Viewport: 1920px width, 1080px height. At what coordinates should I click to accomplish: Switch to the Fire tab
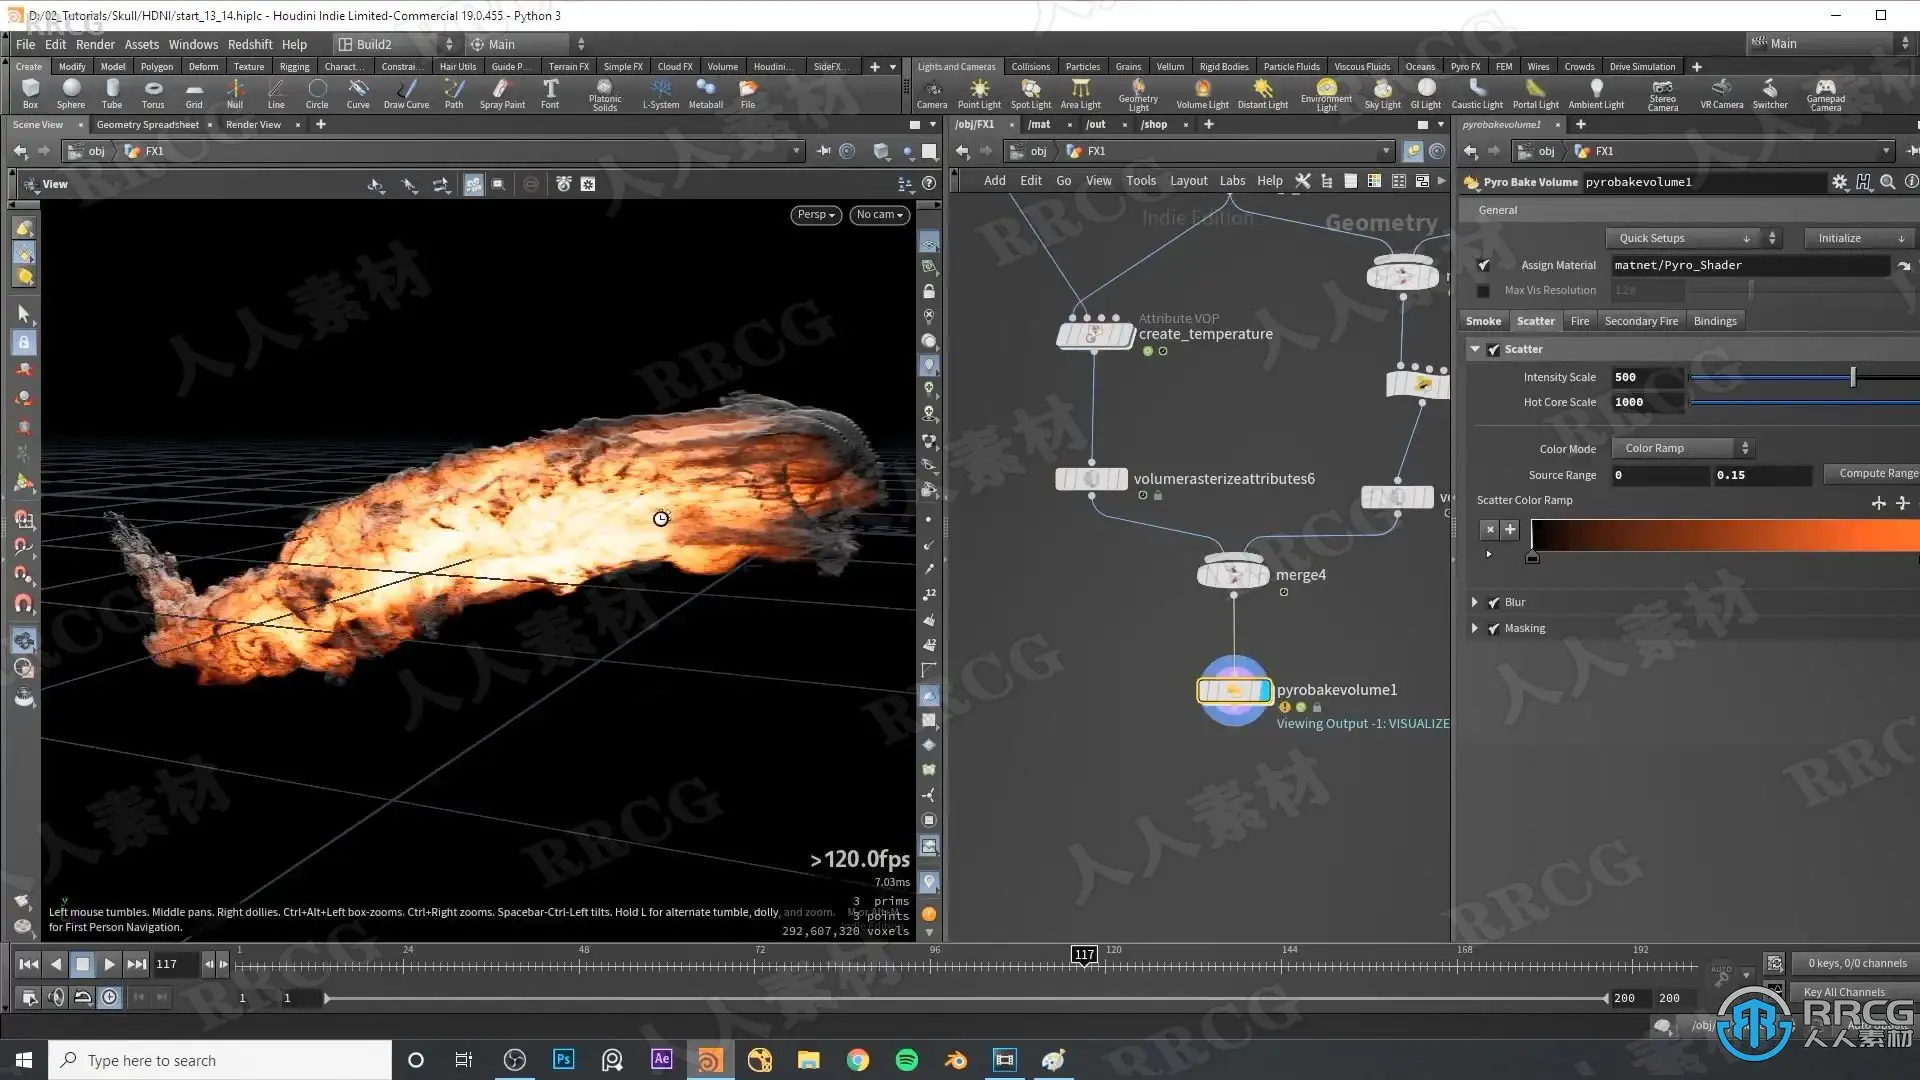click(x=1579, y=321)
